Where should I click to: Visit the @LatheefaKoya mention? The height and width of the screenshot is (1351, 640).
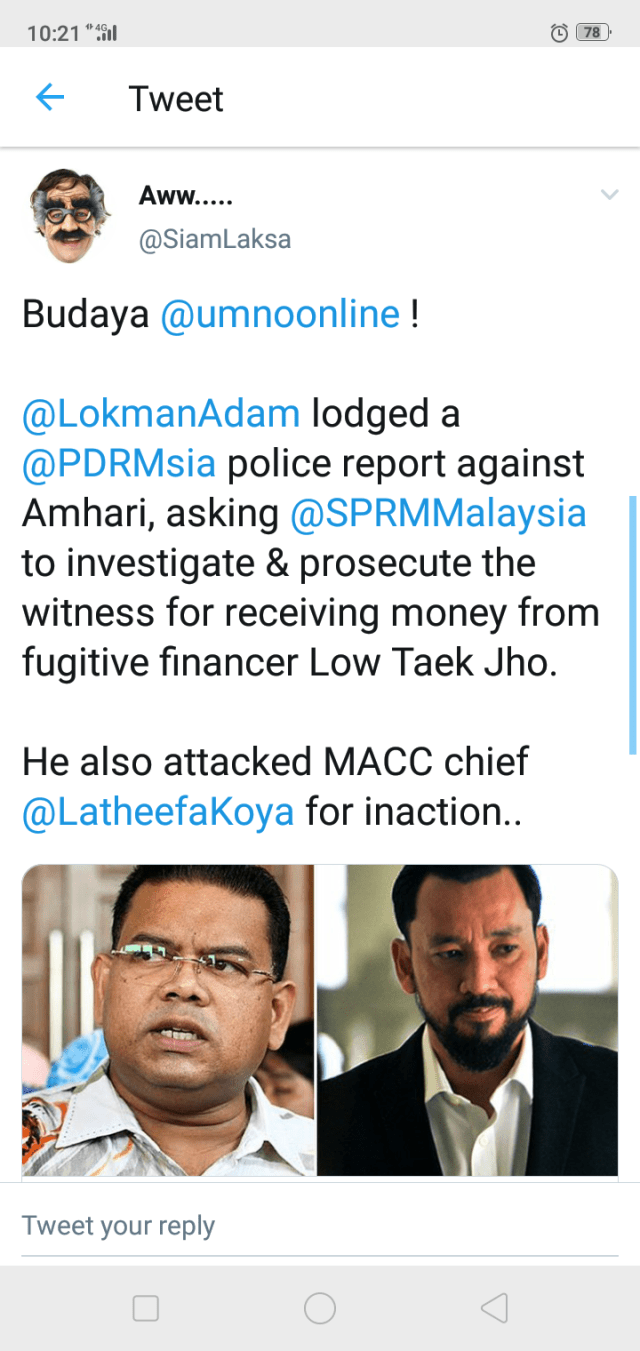click(x=158, y=811)
